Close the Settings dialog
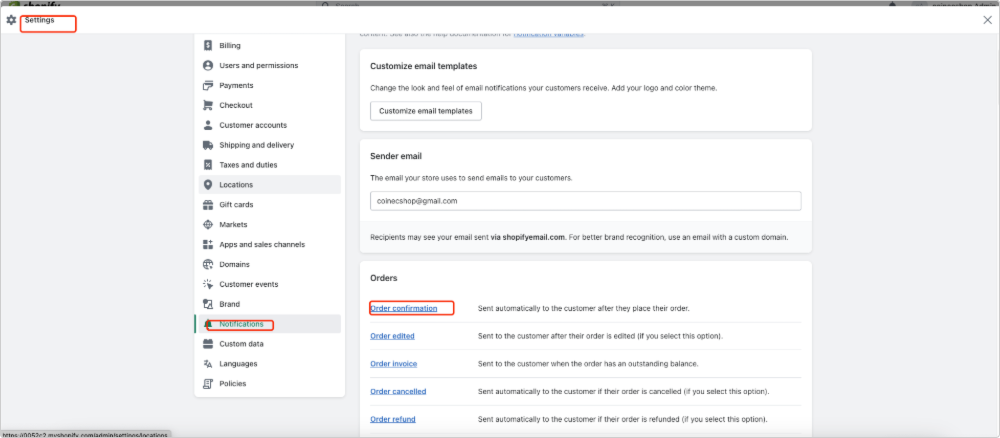This screenshot has height=438, width=1000. pos(987,20)
